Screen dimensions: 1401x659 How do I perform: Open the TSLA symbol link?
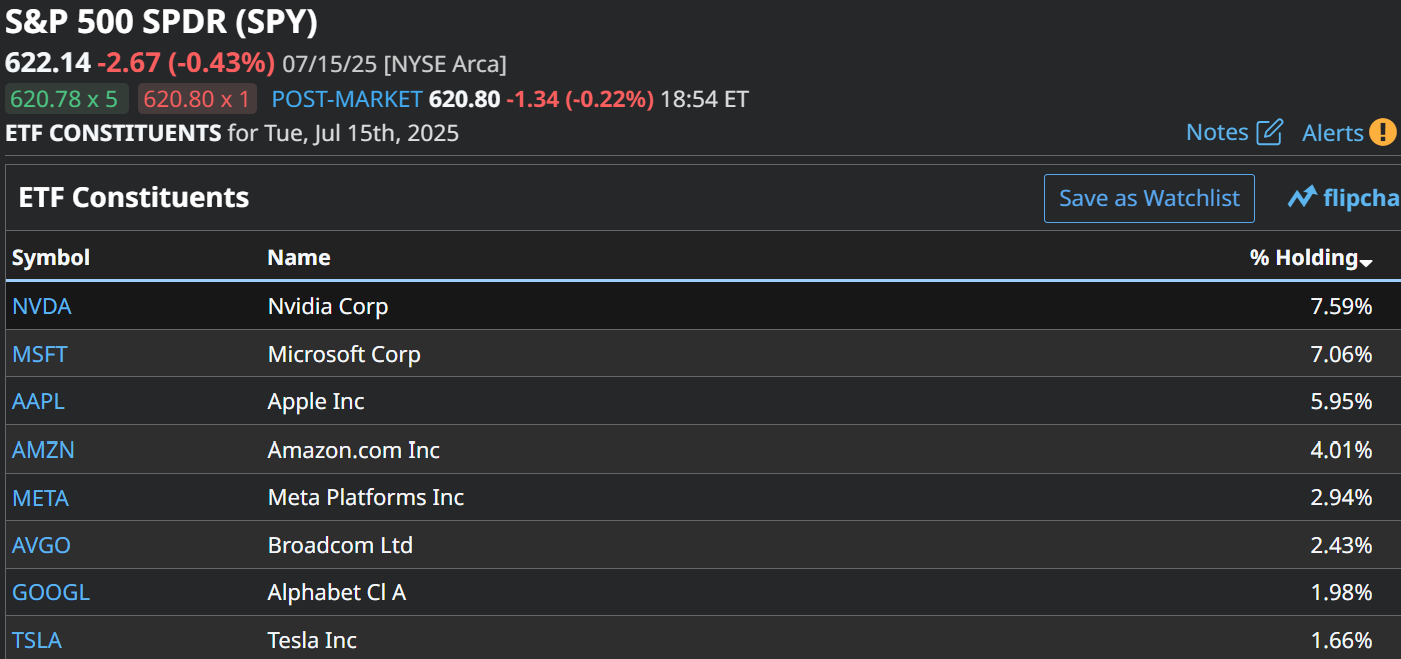click(37, 641)
